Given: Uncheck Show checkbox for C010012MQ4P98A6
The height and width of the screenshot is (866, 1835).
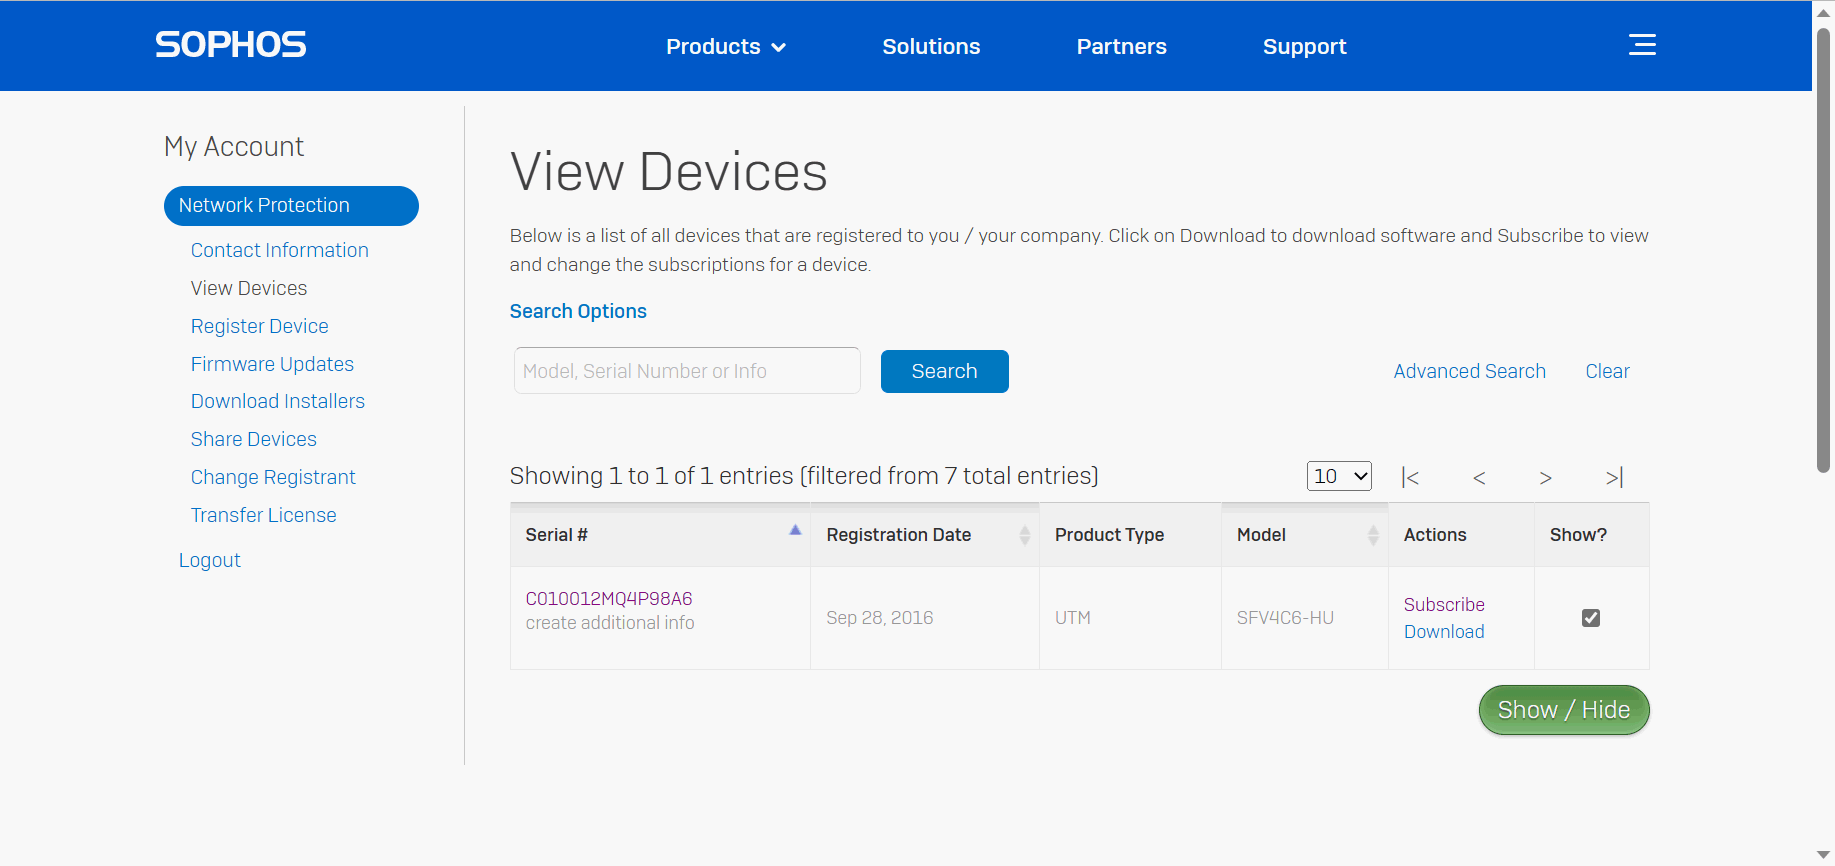Looking at the screenshot, I should 1591,618.
